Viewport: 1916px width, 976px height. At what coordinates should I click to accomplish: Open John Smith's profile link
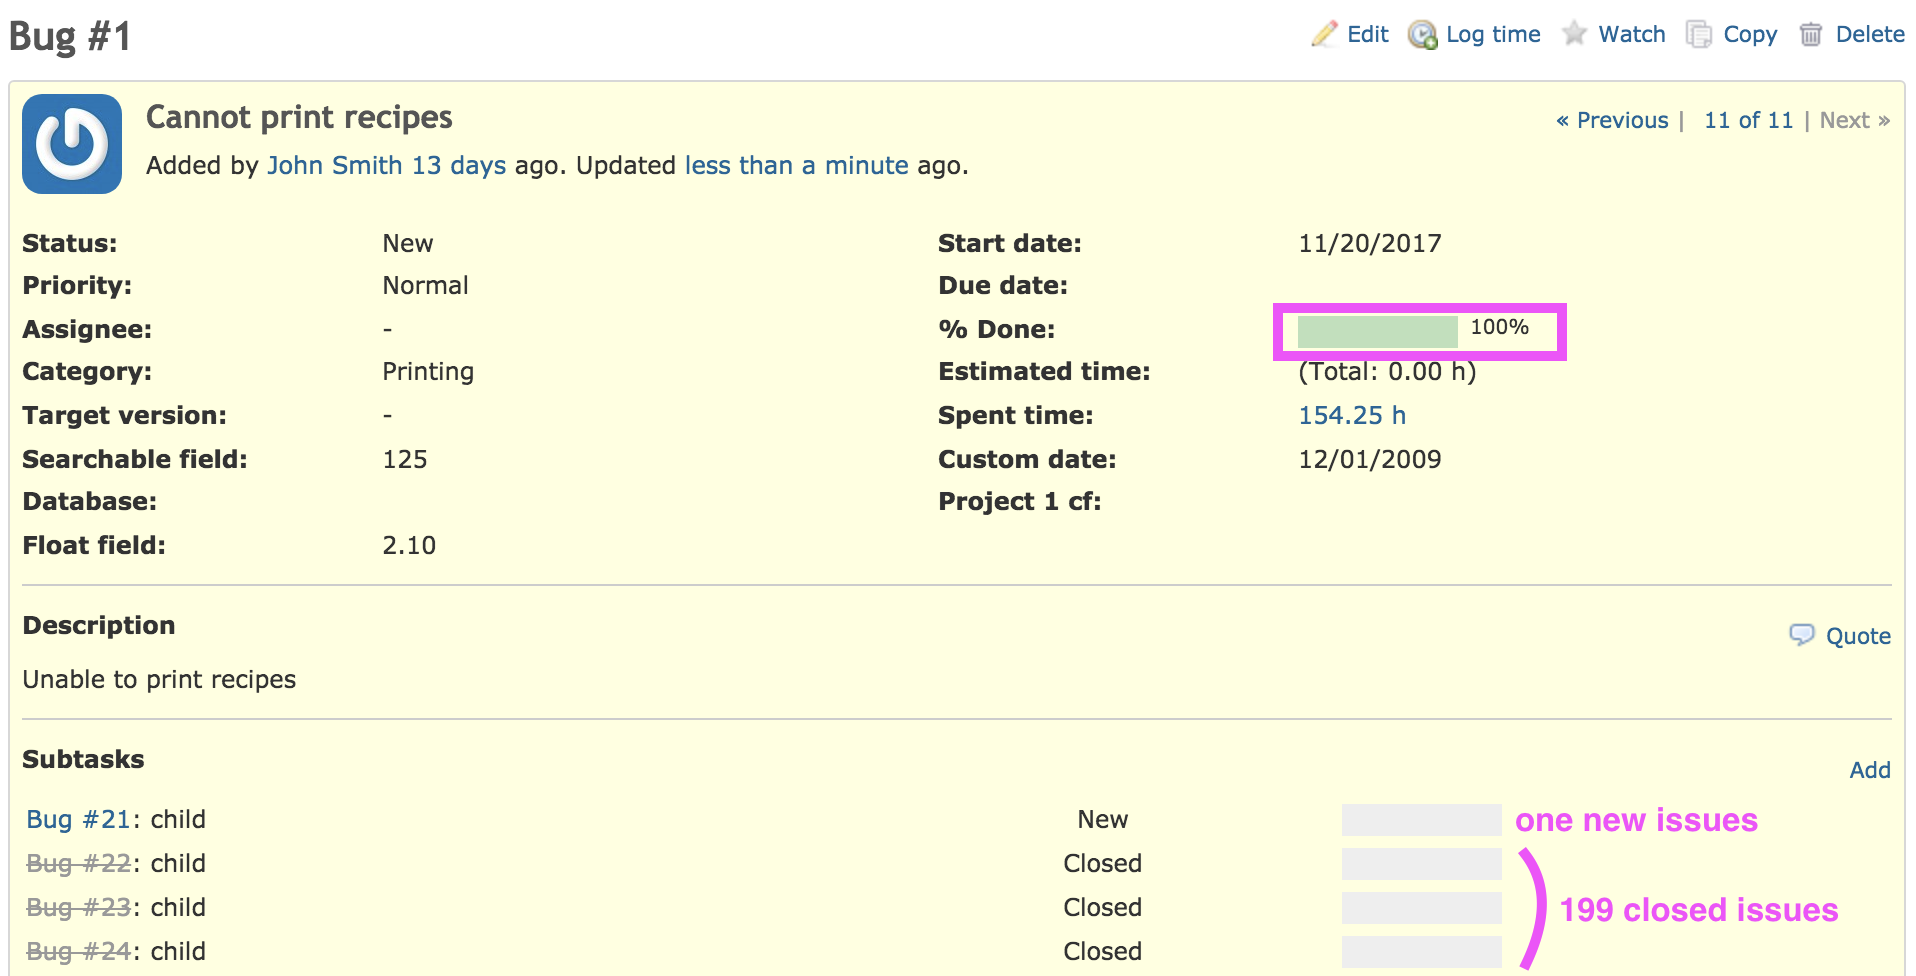point(334,165)
